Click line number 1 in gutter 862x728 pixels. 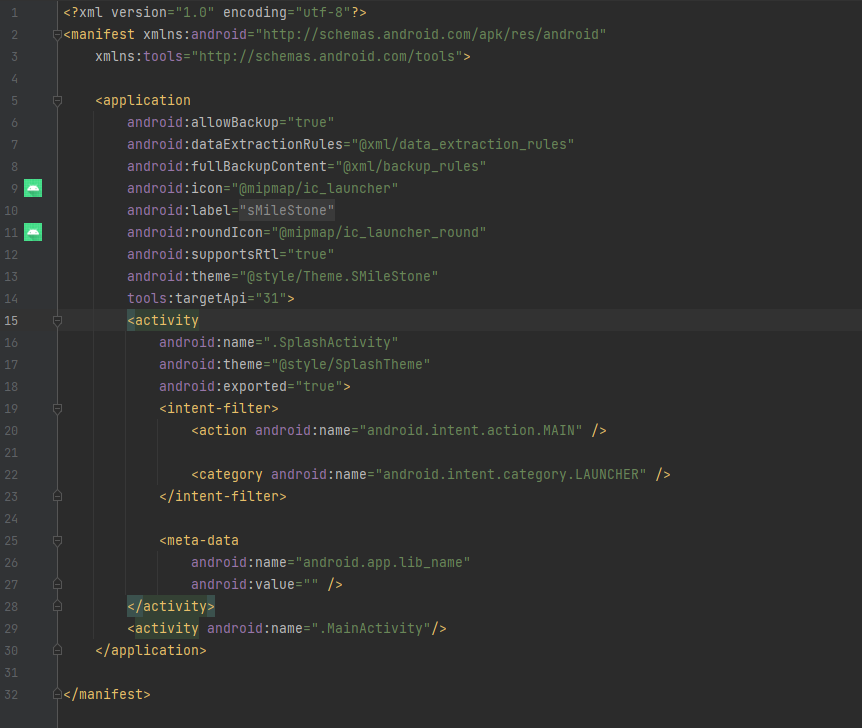pos(14,13)
